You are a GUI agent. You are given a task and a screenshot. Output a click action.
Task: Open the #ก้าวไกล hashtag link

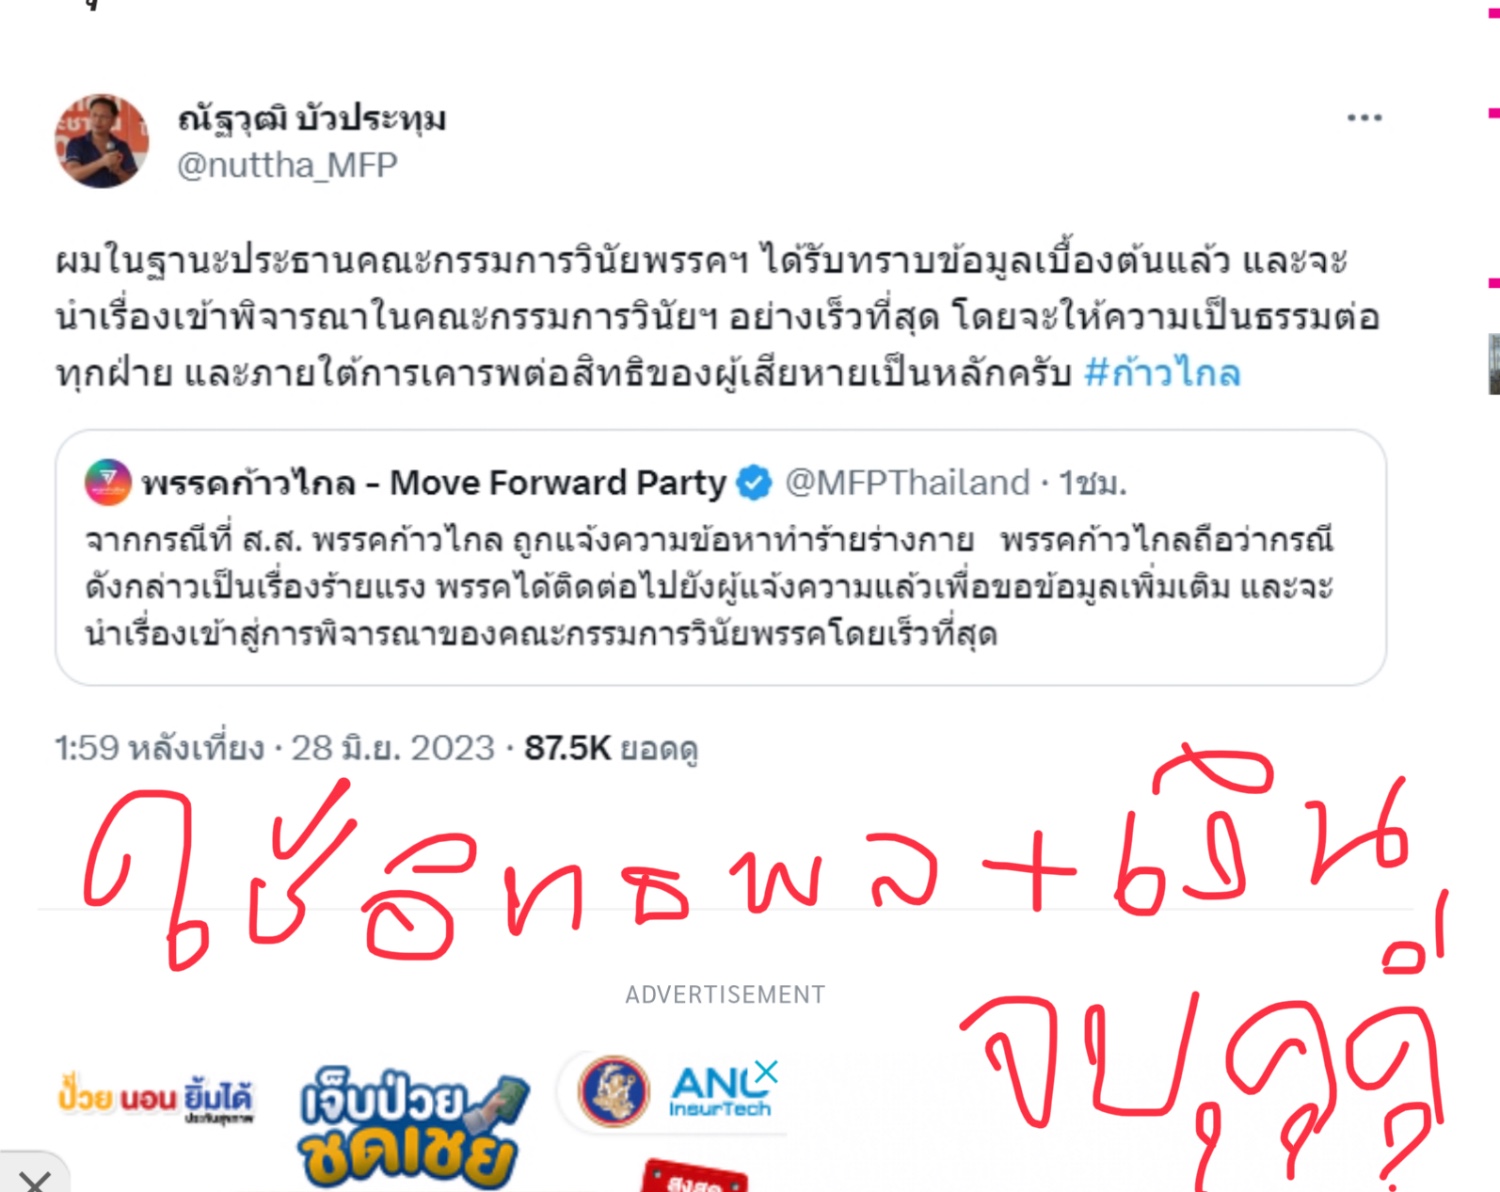(1162, 373)
